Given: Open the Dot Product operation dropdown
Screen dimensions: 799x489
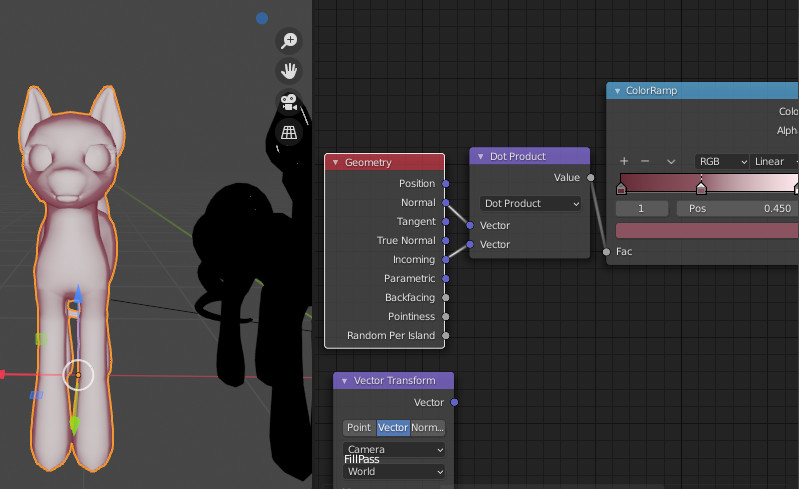Looking at the screenshot, I should coord(530,203).
